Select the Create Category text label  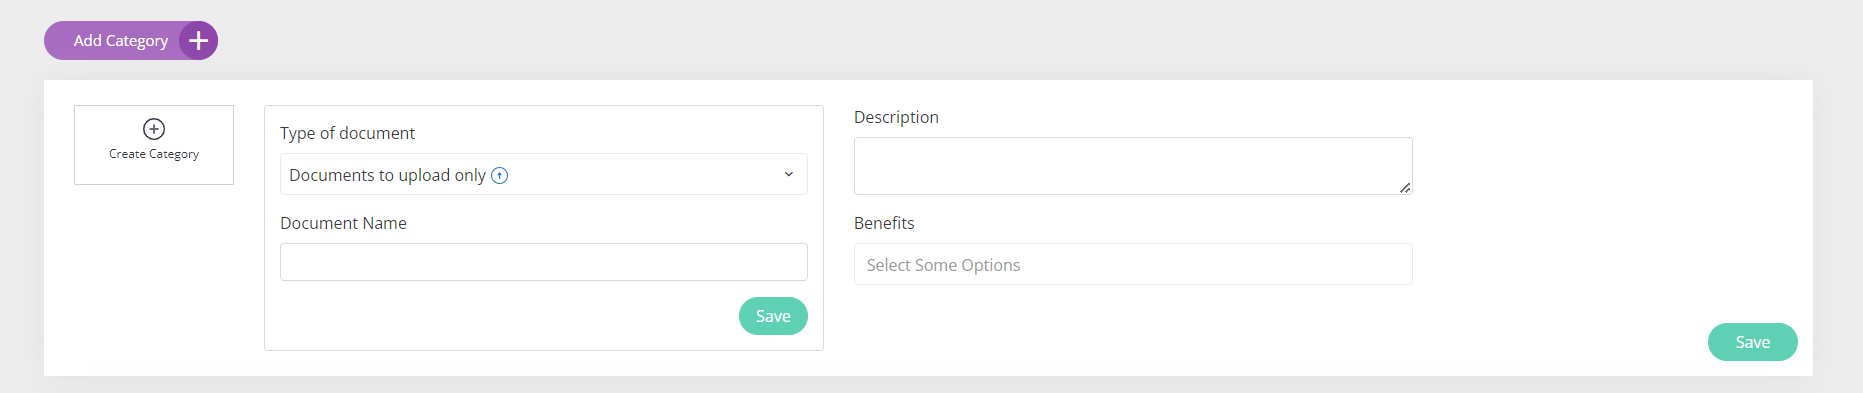click(154, 154)
